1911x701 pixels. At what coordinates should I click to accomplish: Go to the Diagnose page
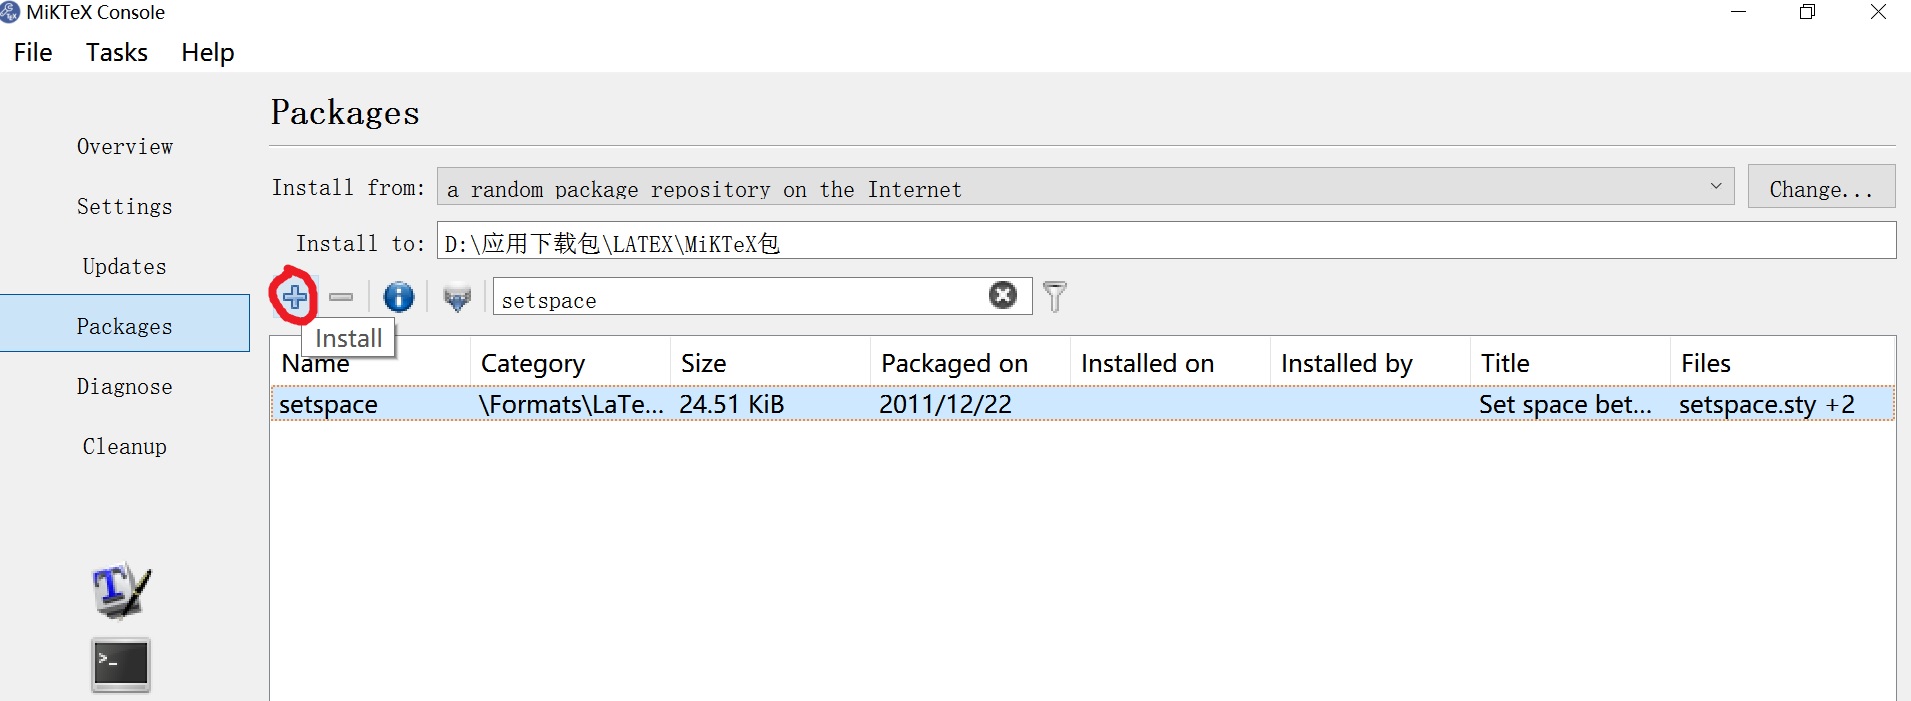(x=125, y=387)
